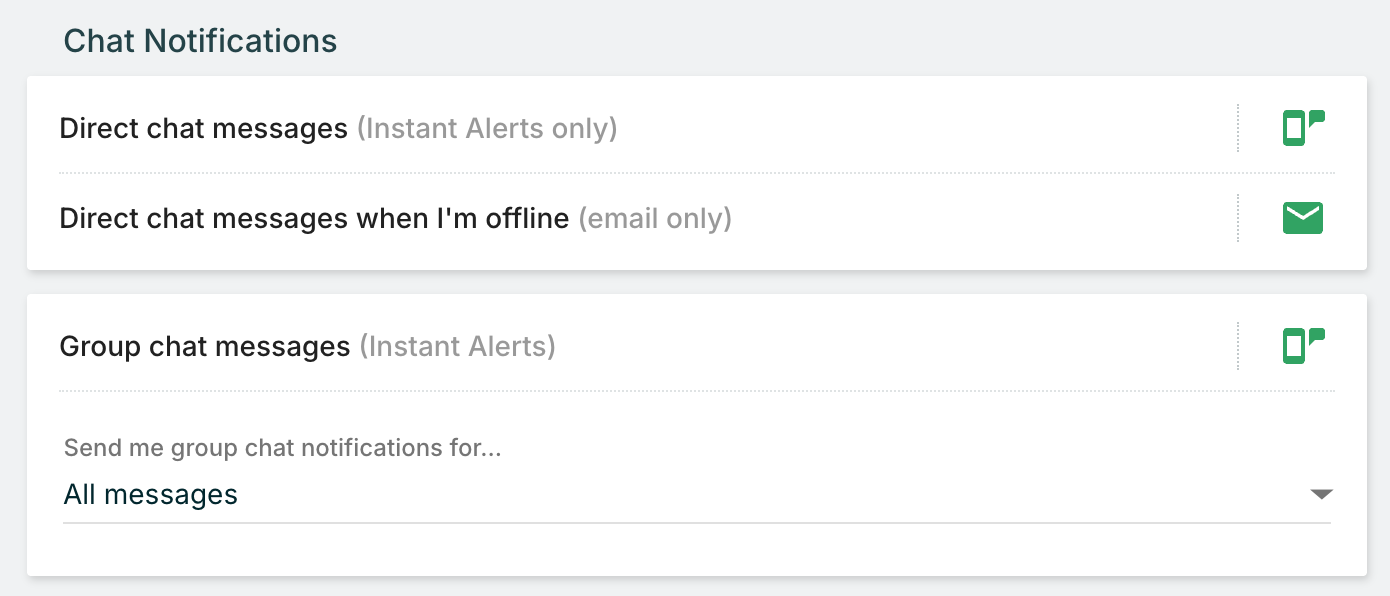Image resolution: width=1390 pixels, height=596 pixels.
Task: Click the "(Instant Alerts)" group chat hint
Action: pyautogui.click(x=457, y=346)
